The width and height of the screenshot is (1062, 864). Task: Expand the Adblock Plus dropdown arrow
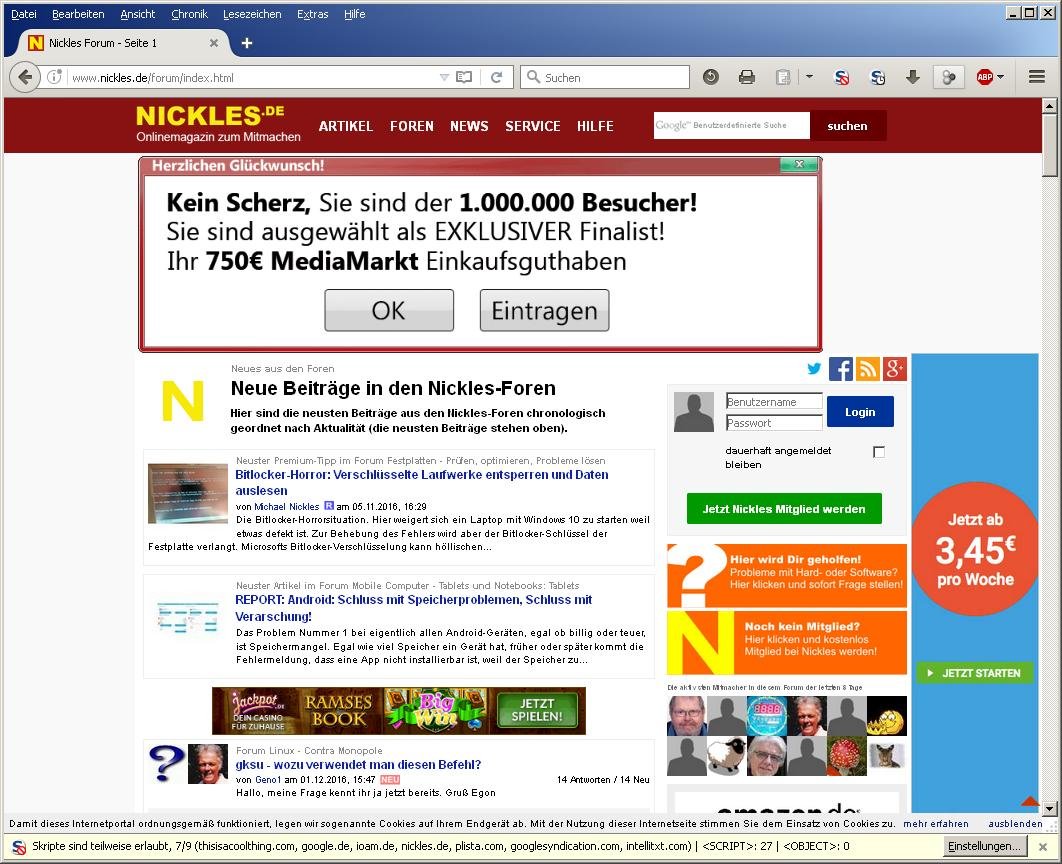coord(1000,77)
